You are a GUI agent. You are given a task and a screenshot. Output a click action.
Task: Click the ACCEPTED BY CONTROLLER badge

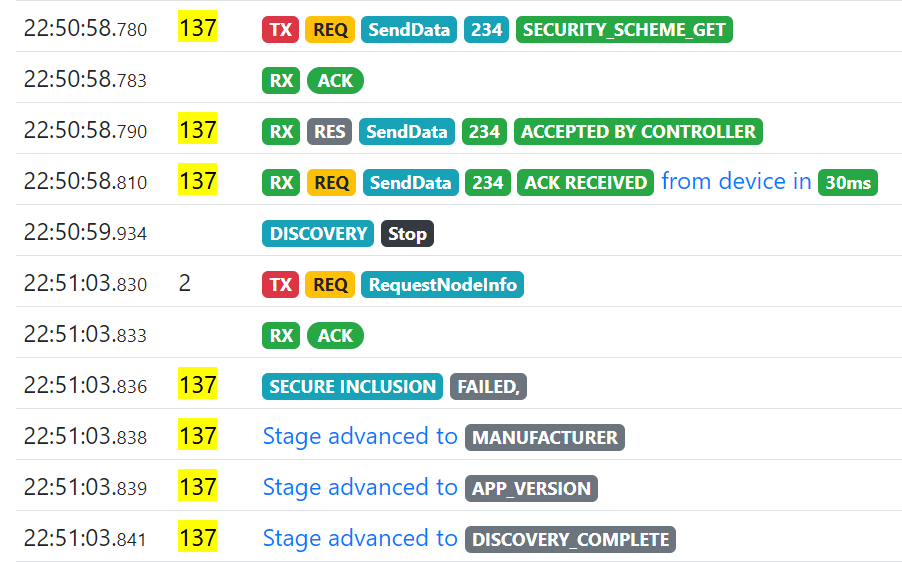point(638,132)
